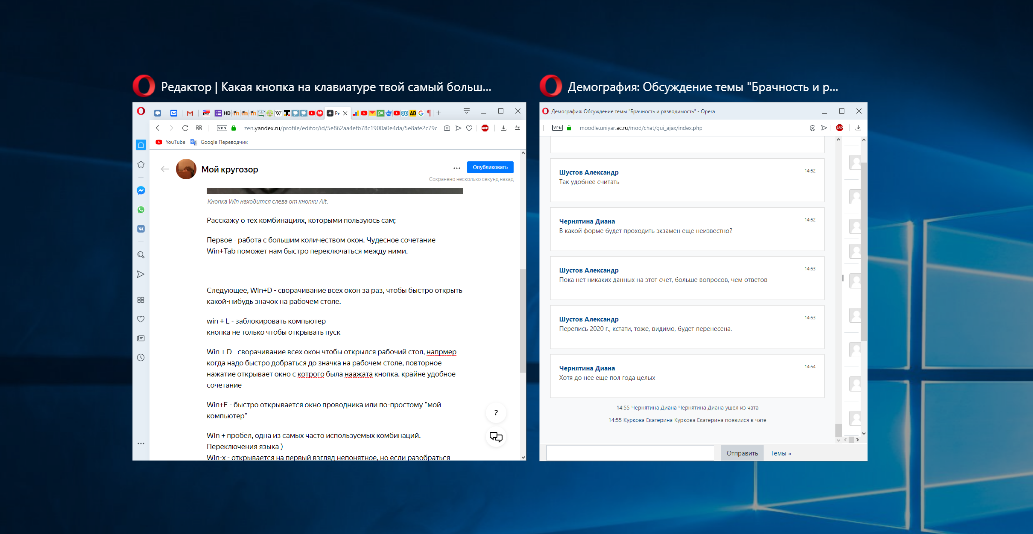The width and height of the screenshot is (1033, 534).
Task: Click the Мой кругозор channel avatar
Action: coord(186,169)
